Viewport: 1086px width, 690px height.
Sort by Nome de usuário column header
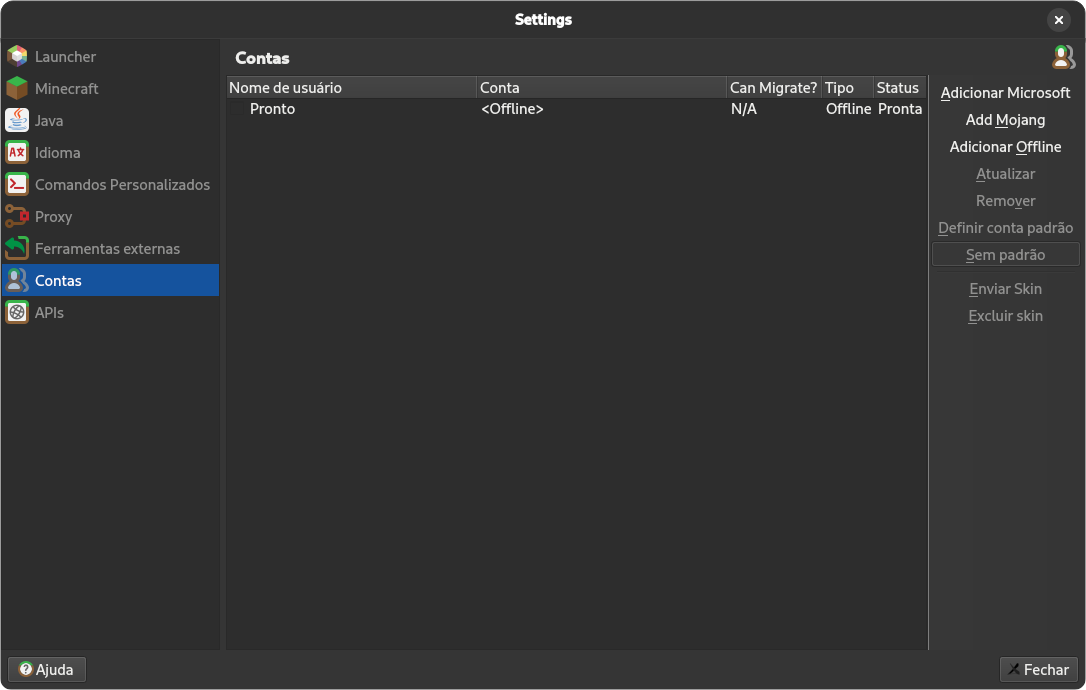[352, 87]
